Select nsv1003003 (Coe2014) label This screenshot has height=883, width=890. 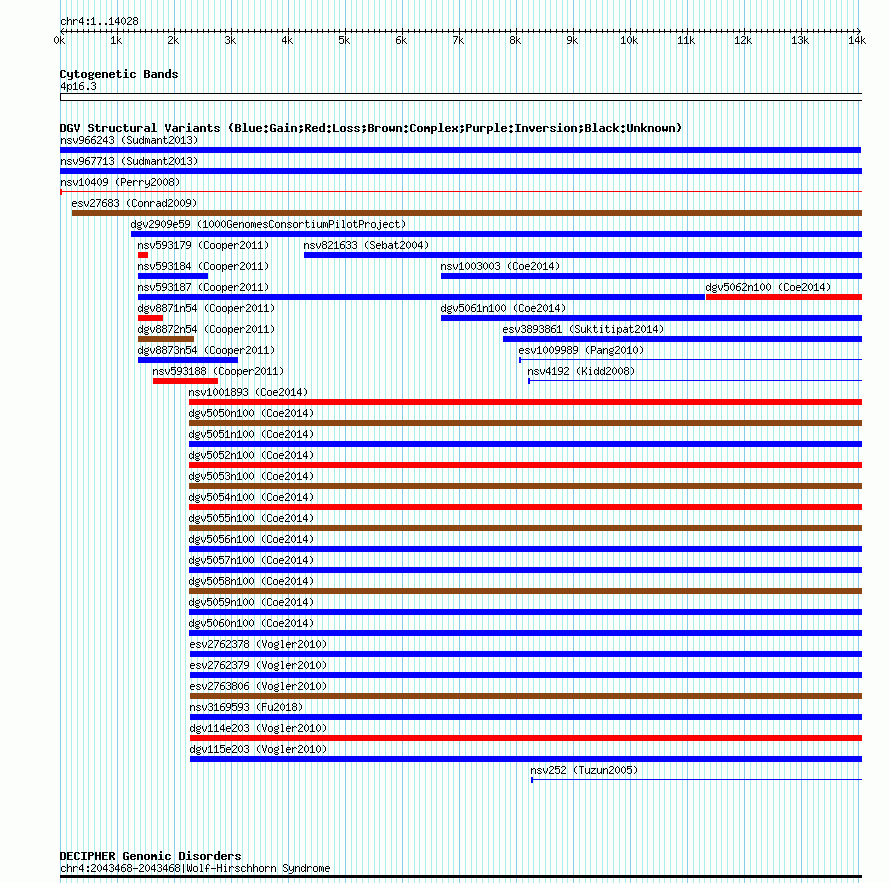500,266
